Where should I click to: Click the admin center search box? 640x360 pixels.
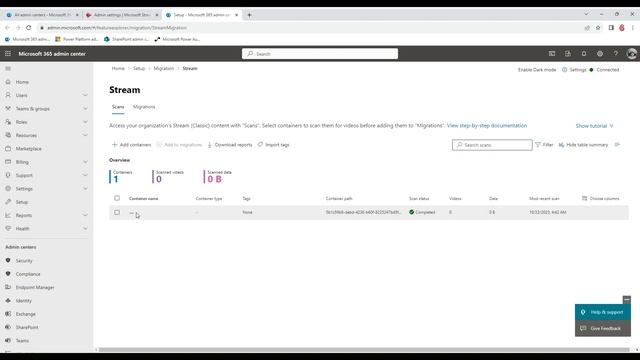pyautogui.click(x=320, y=53)
